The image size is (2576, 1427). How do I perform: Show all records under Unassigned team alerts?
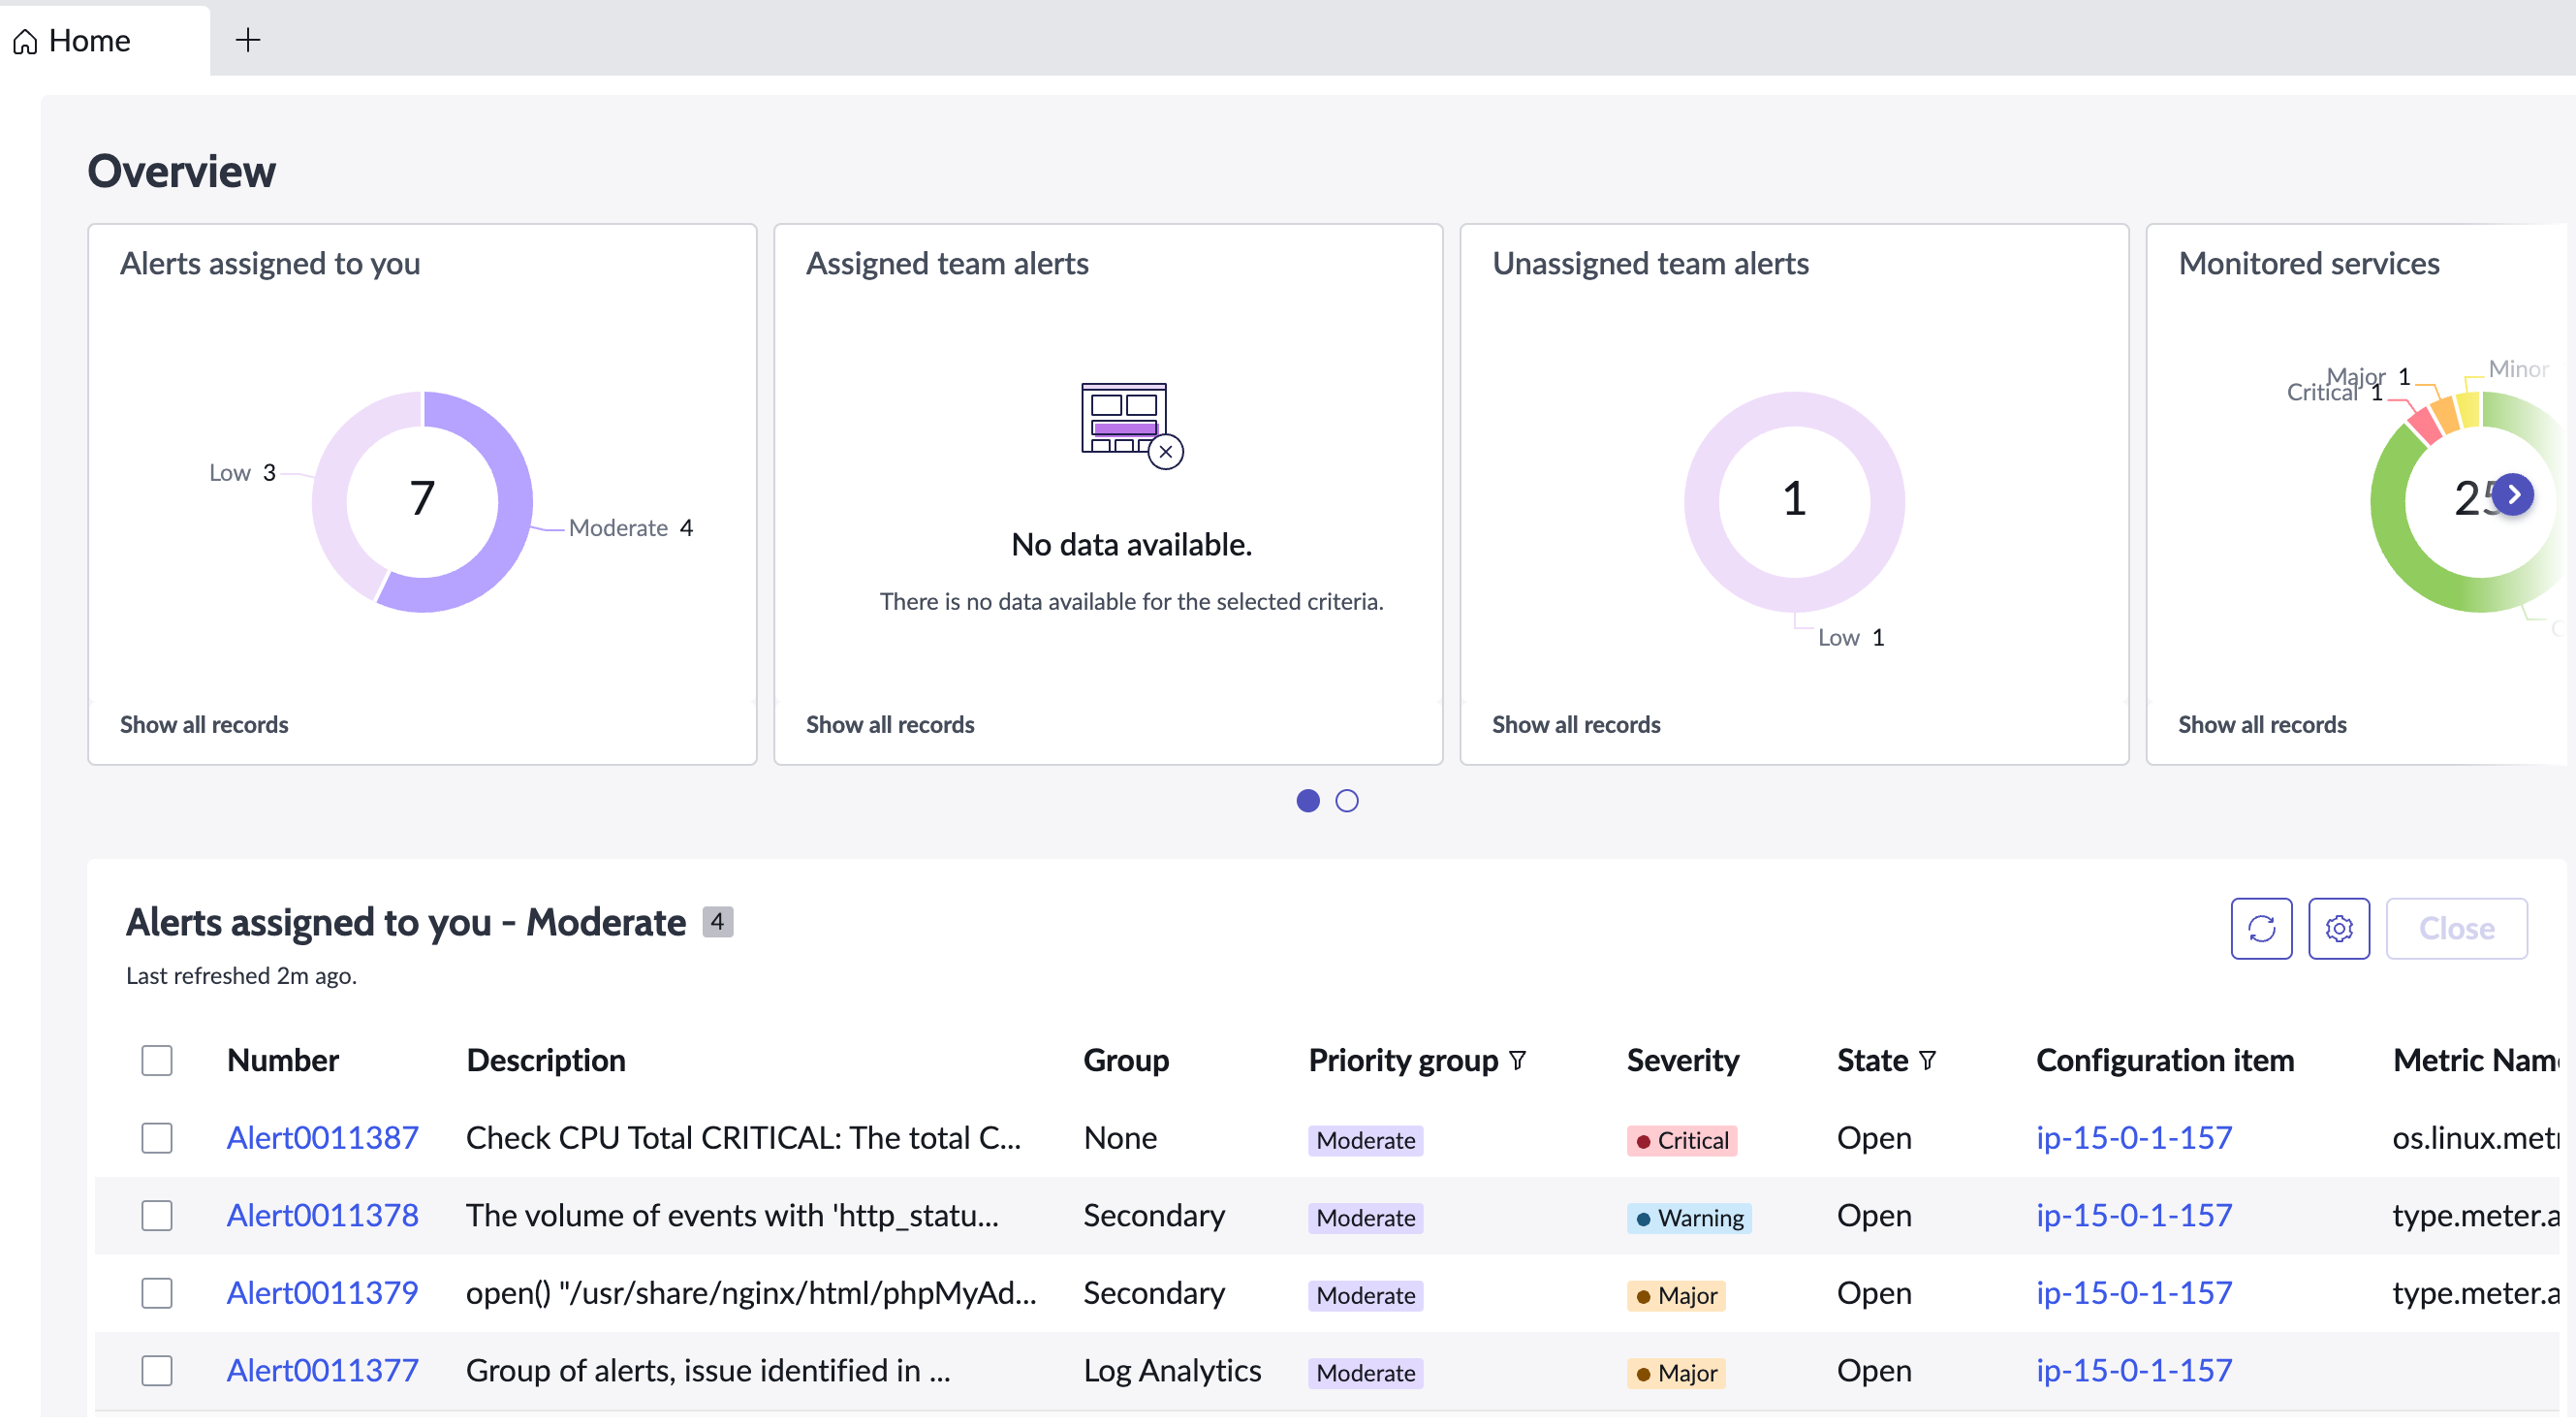[1575, 725]
